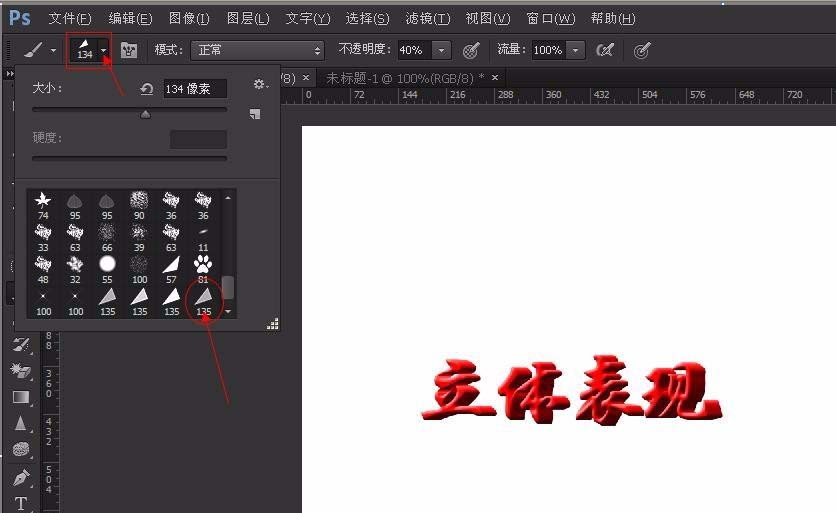Toggle tablet pressure for size icon
The height and width of the screenshot is (513, 836).
pyautogui.click(x=641, y=51)
